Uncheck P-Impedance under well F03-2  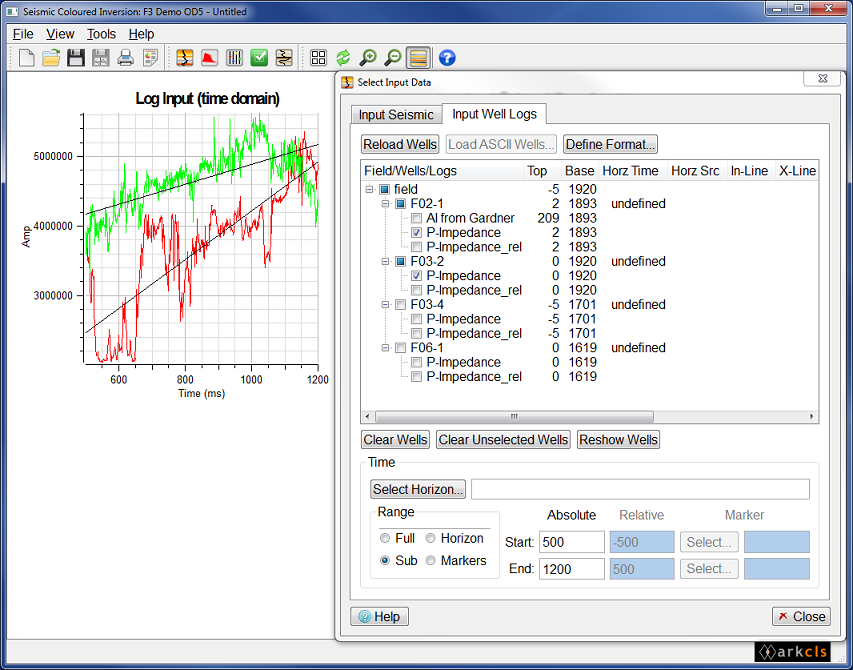click(x=416, y=276)
